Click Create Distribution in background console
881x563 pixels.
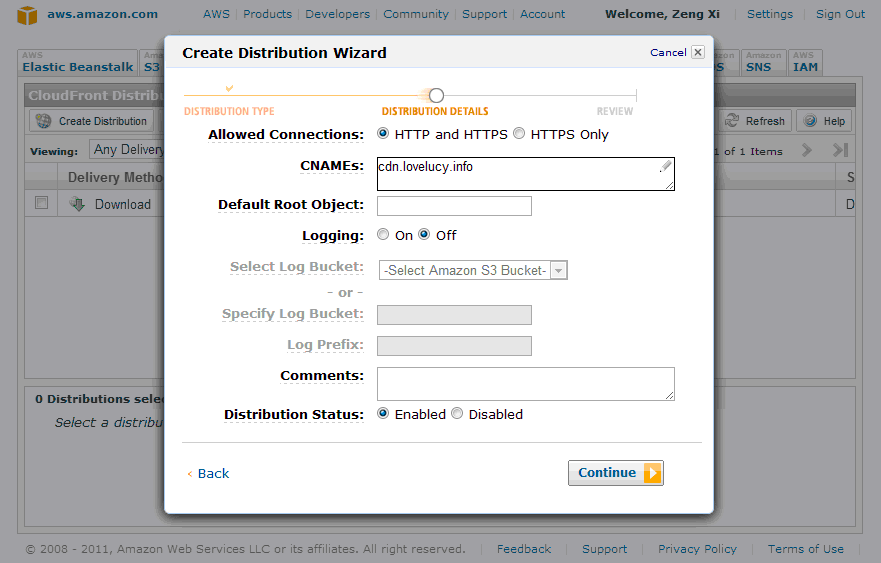pos(92,121)
